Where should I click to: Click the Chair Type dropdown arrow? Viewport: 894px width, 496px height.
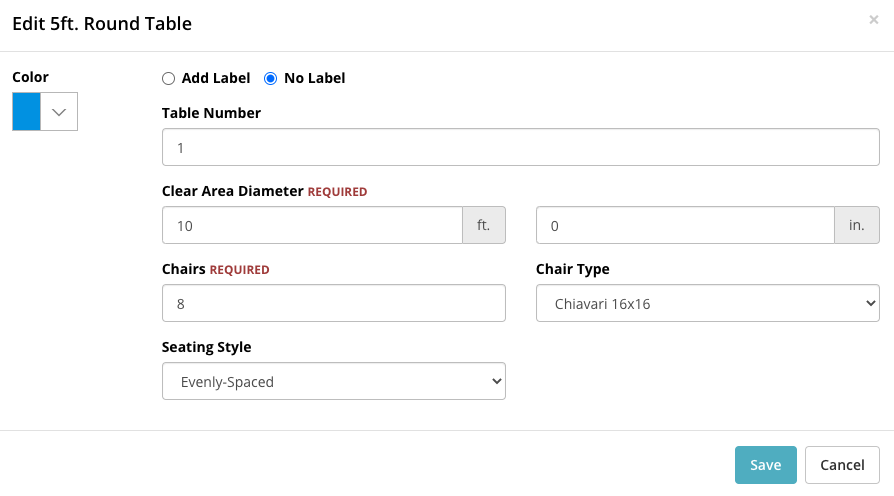[x=870, y=303]
